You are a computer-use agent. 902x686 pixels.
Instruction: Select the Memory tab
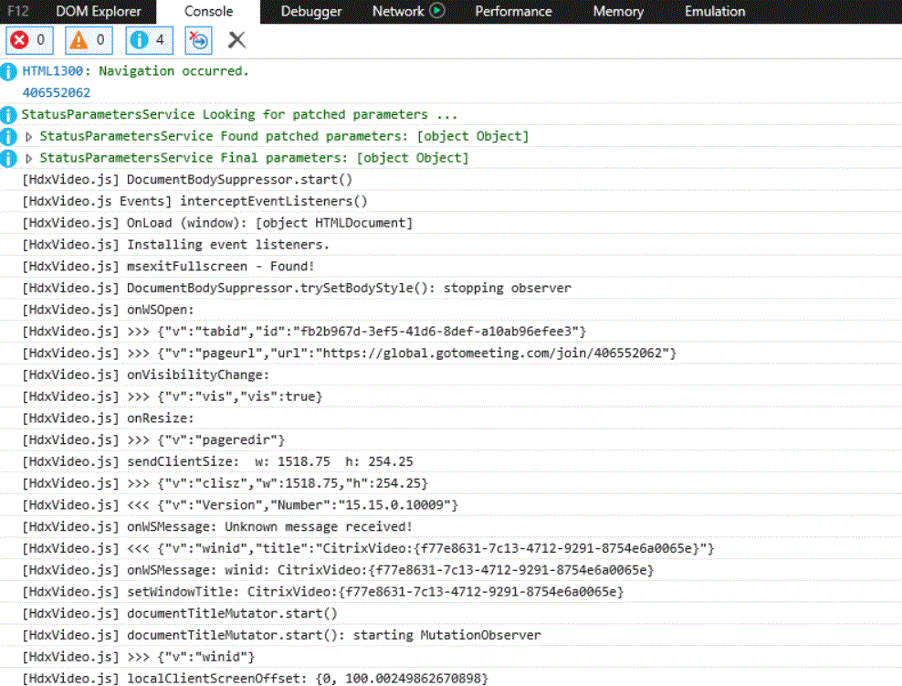click(618, 12)
